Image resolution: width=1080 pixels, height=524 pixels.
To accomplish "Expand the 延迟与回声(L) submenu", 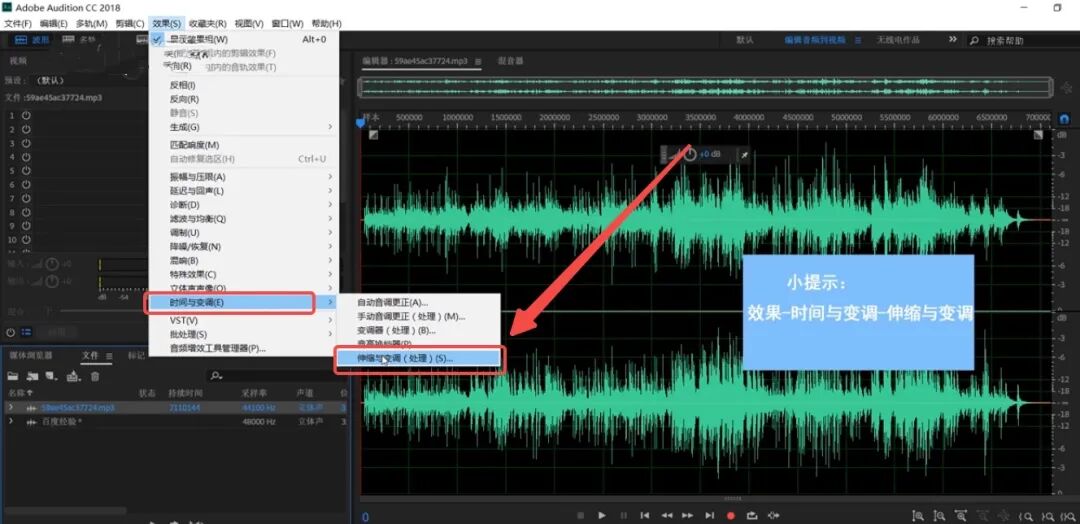I will point(245,191).
